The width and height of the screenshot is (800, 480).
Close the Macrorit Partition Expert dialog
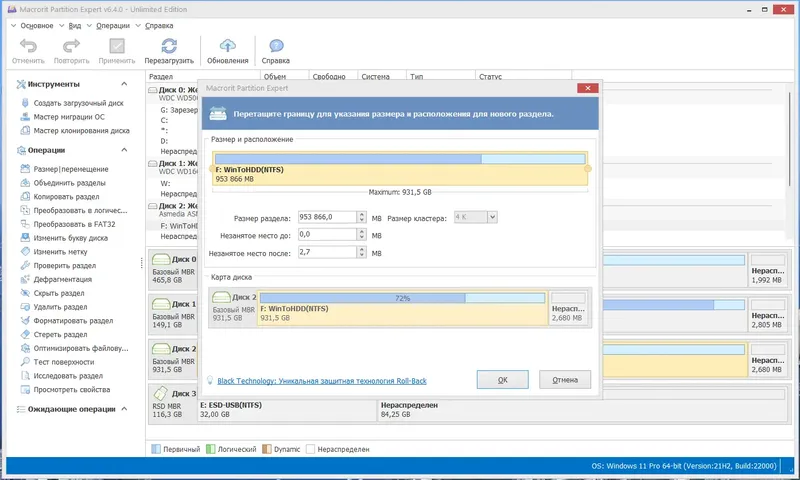coord(588,88)
